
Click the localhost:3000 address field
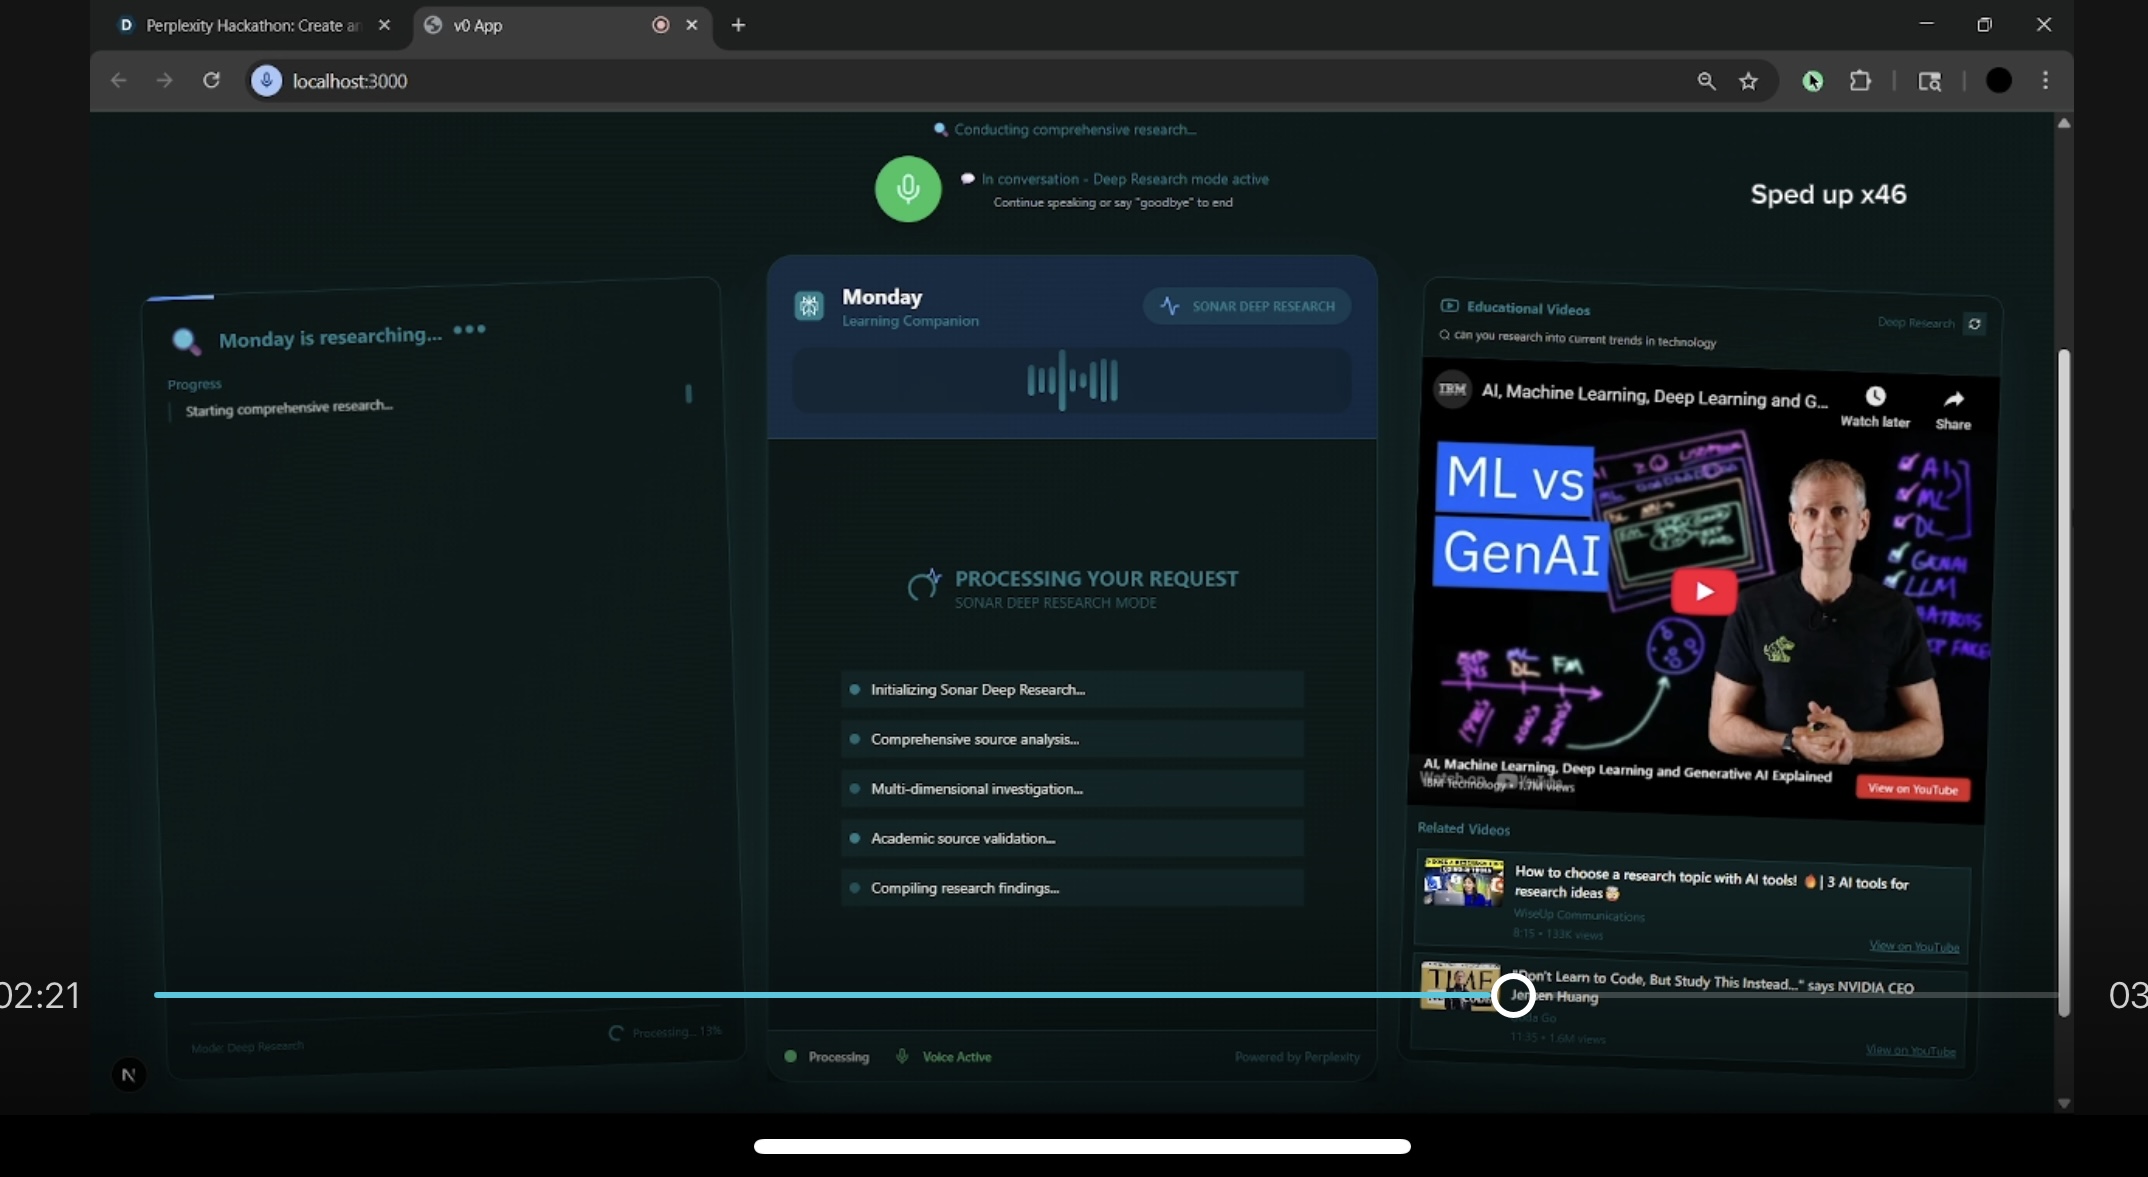(349, 81)
